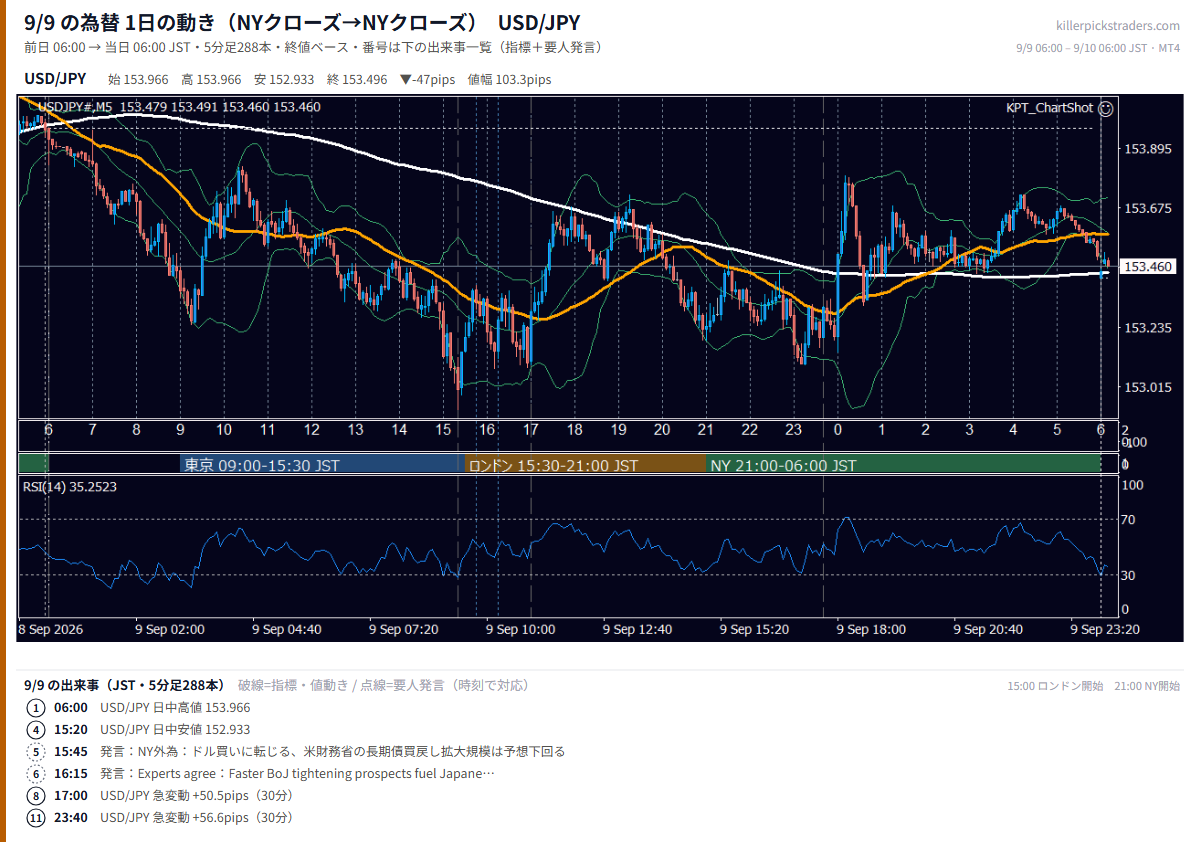1200x842 pixels.
Task: Click RSI axis level 70
Action: [x=1128, y=520]
